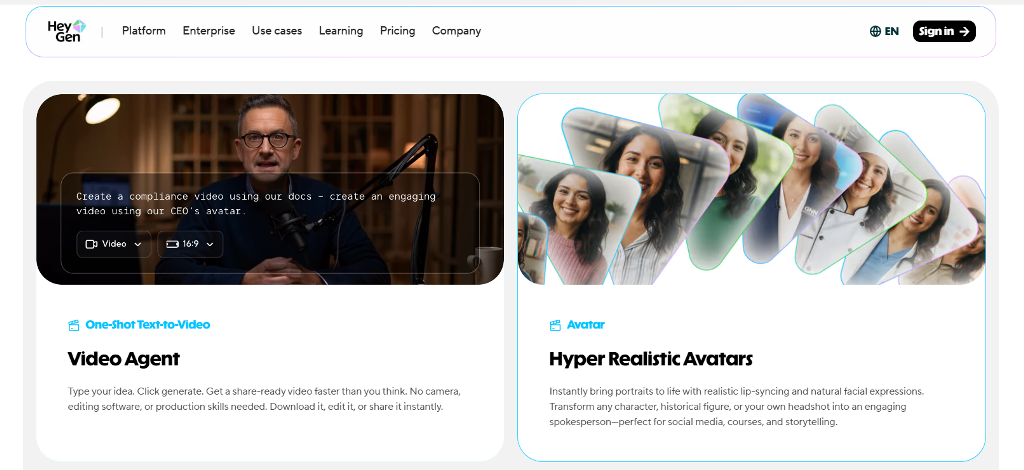Image resolution: width=1024 pixels, height=470 pixels.
Task: Open the Video Agent preview image
Action: tap(270, 189)
